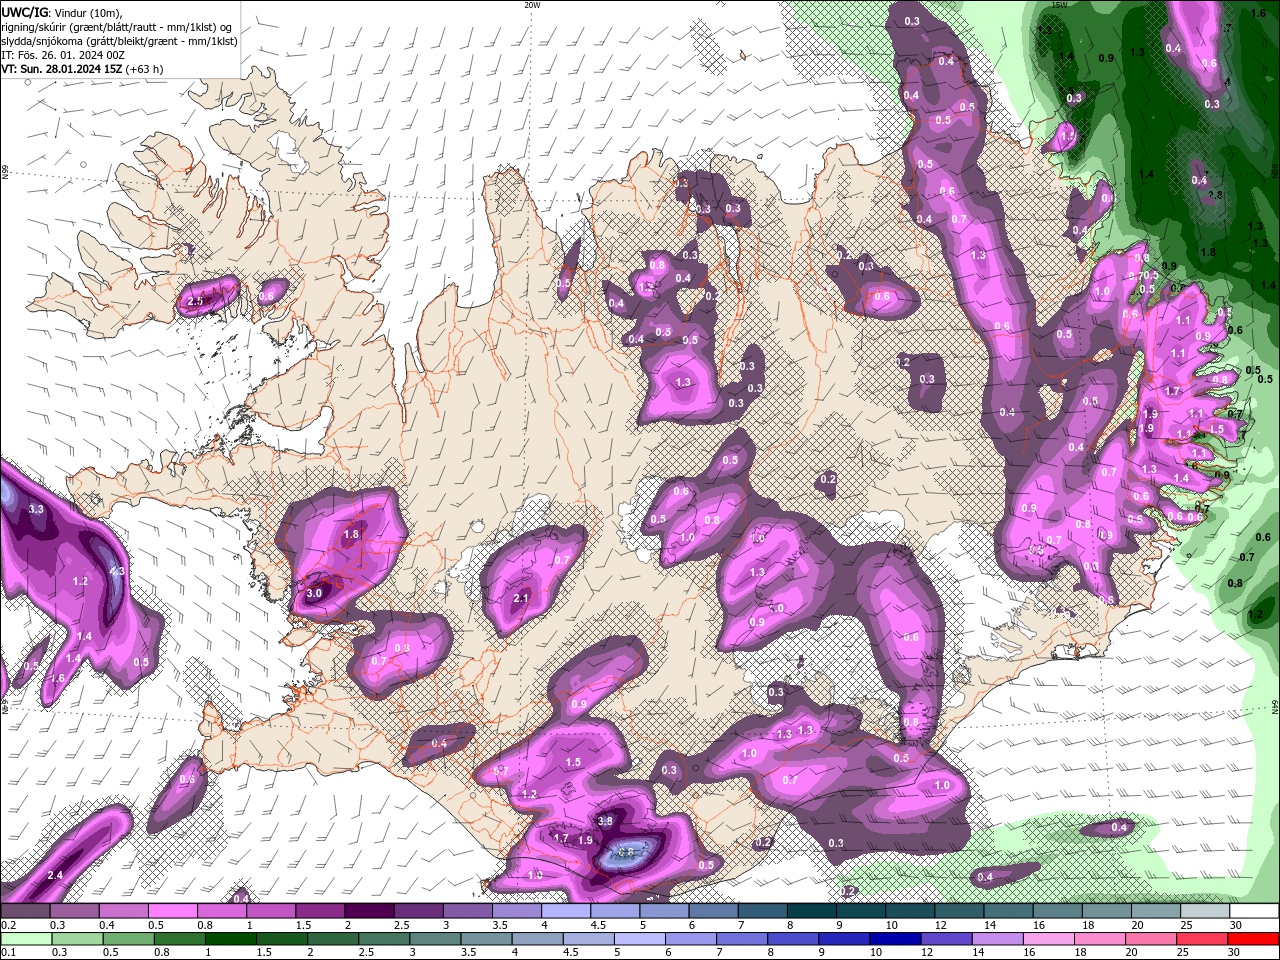Select the darkest purple snow swatch between 2 and 2.5
1280x960 pixels.
coord(369,911)
